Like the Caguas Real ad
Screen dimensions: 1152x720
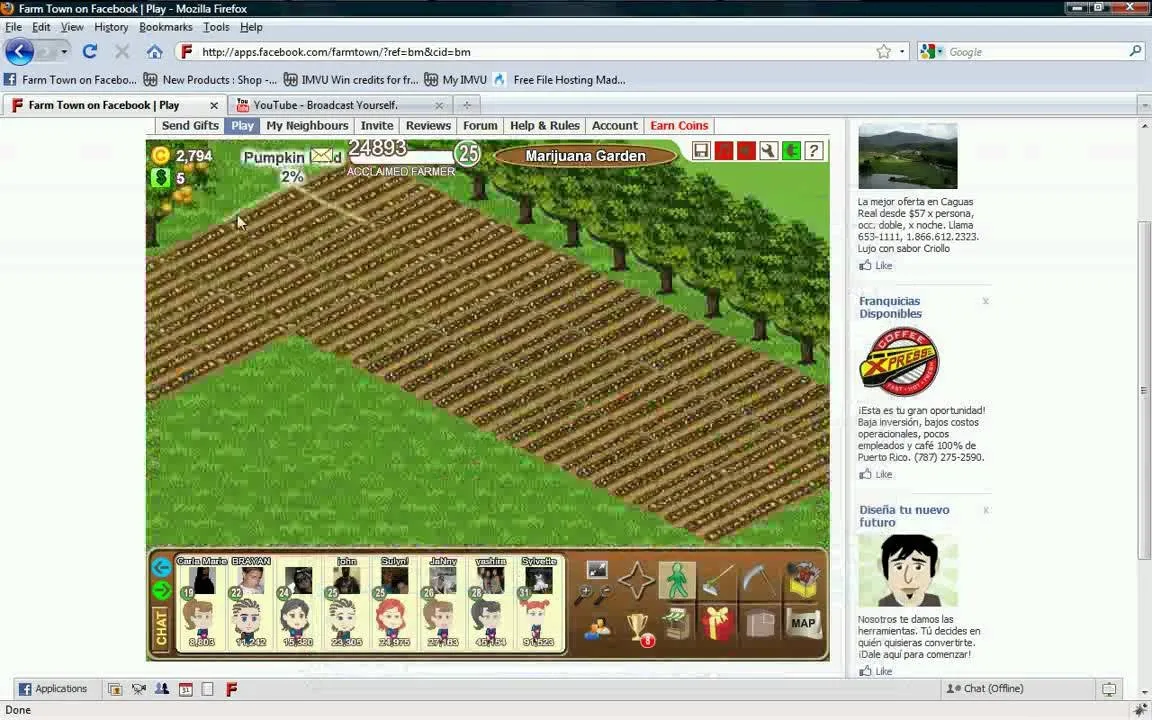(x=876, y=266)
